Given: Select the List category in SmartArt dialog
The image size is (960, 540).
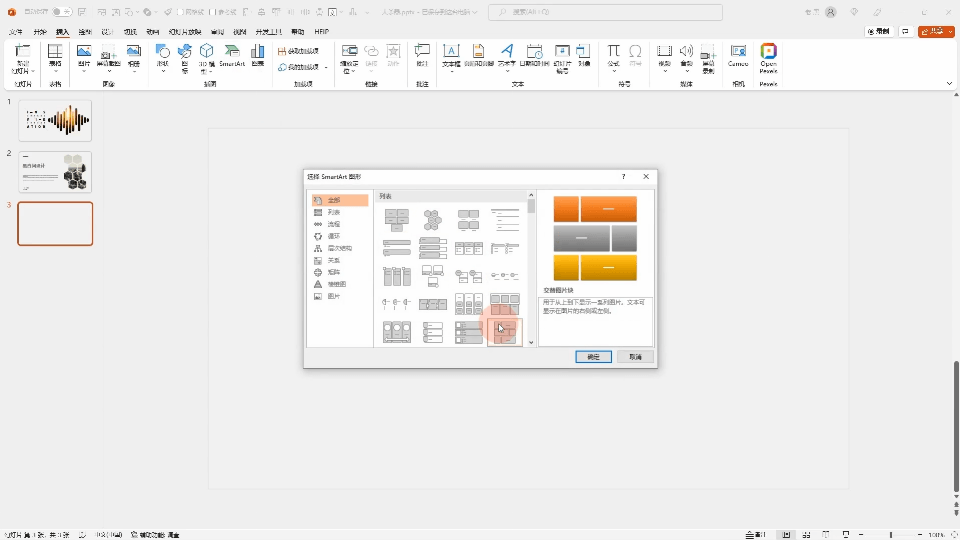Looking at the screenshot, I should [x=340, y=212].
